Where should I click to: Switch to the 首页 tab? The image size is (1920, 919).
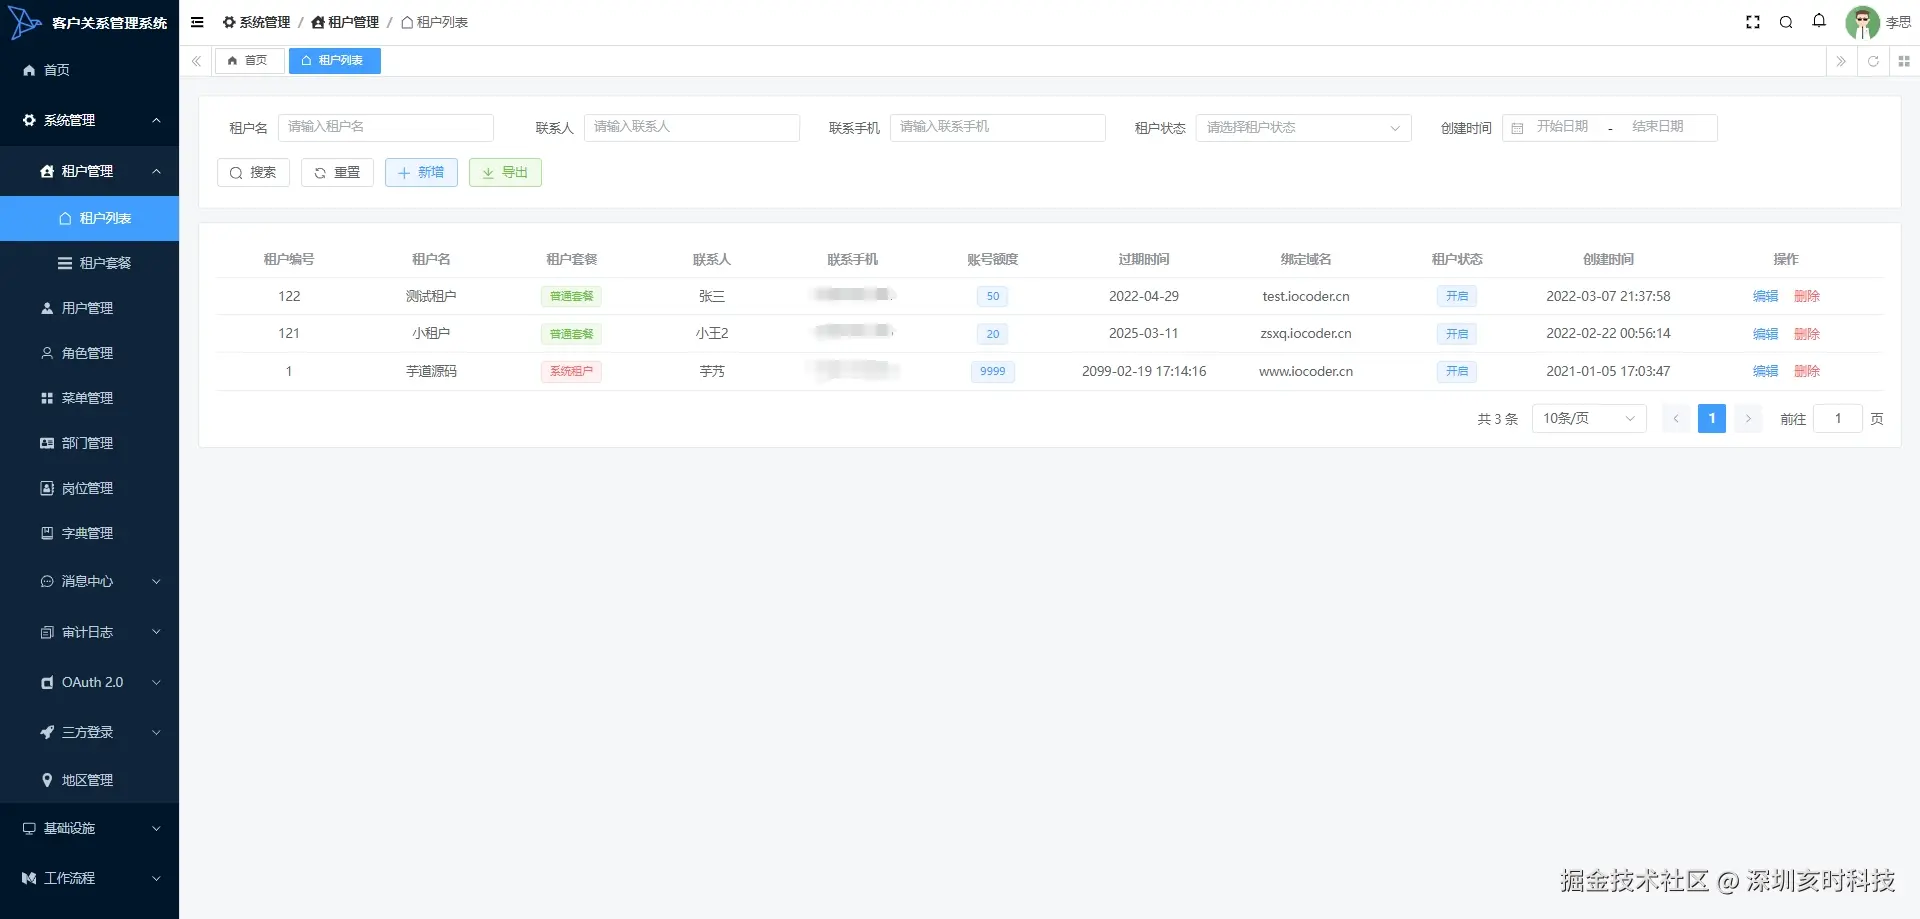[249, 61]
